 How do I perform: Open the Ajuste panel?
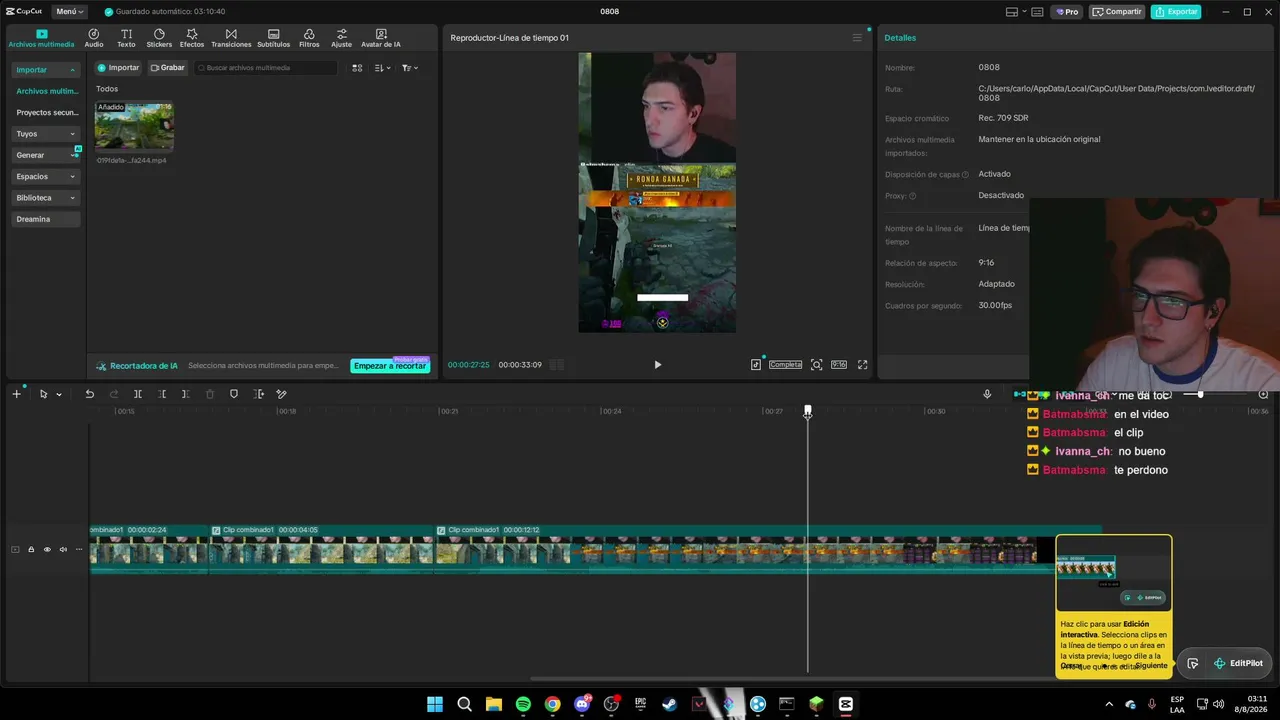pyautogui.click(x=342, y=38)
